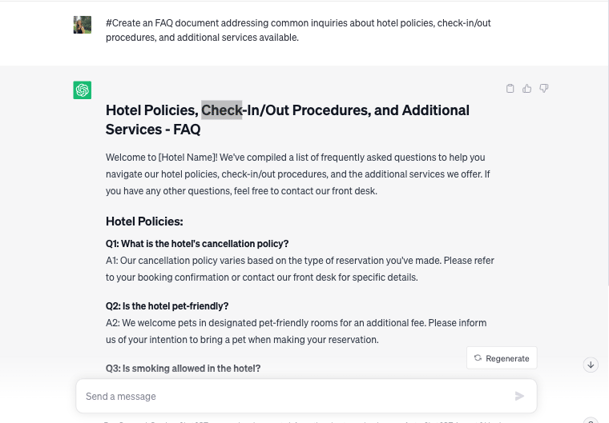Viewport: 609px width, 423px height.
Task: Click the user profile avatar picture
Action: pyautogui.click(x=82, y=25)
